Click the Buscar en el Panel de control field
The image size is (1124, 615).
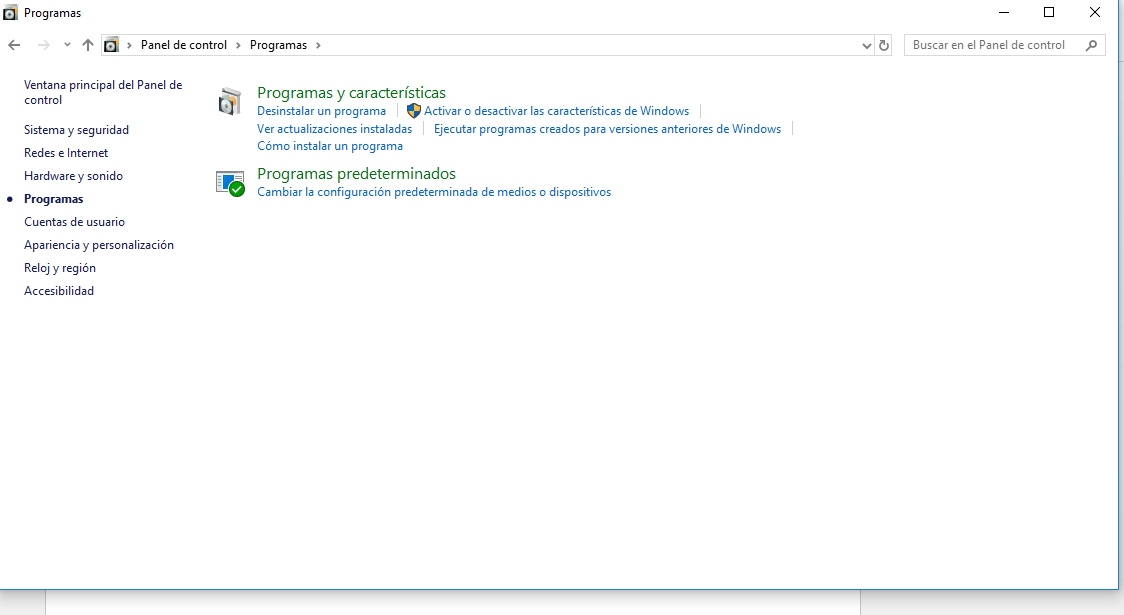[1004, 45]
